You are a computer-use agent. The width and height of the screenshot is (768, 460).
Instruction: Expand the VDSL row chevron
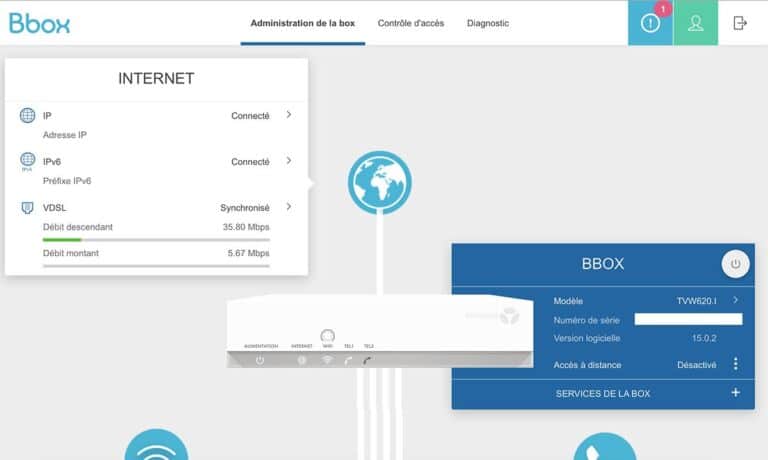tap(289, 207)
